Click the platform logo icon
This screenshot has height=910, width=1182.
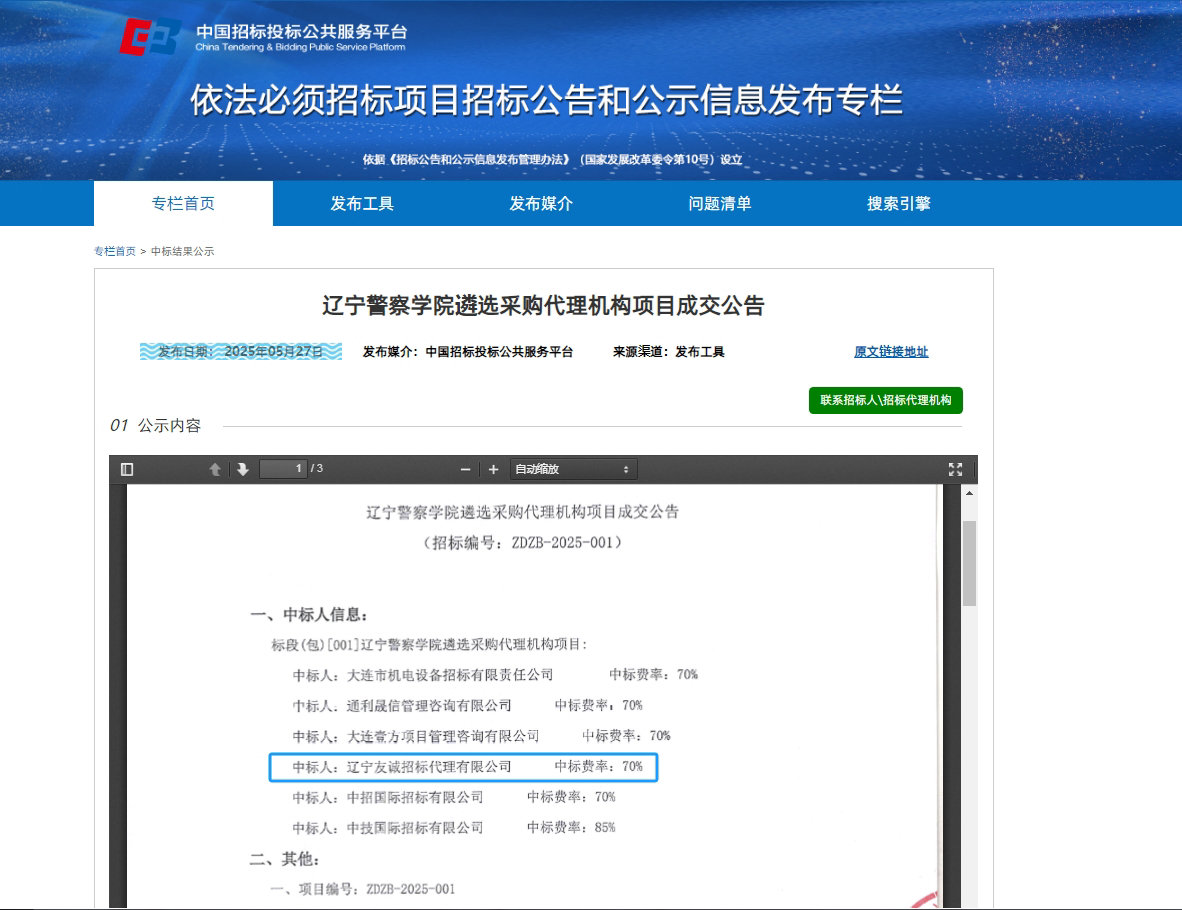point(150,37)
